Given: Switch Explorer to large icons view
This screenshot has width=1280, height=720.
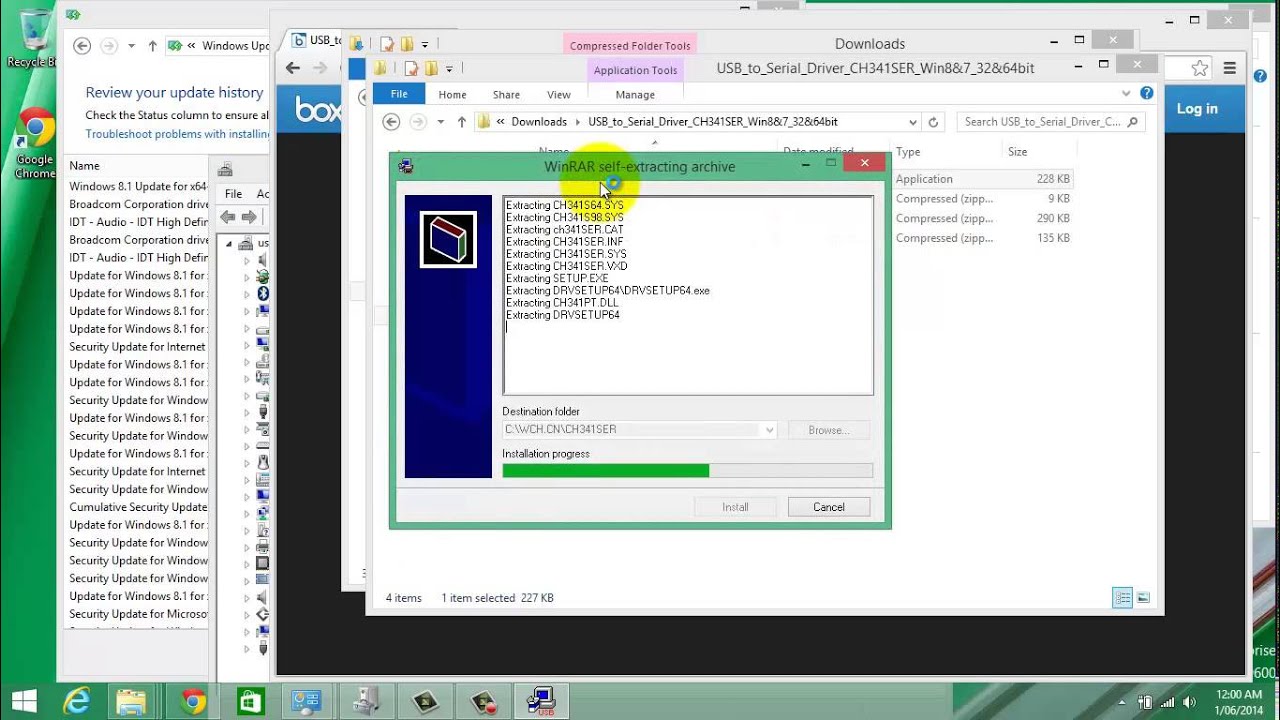Looking at the screenshot, I should 1143,598.
